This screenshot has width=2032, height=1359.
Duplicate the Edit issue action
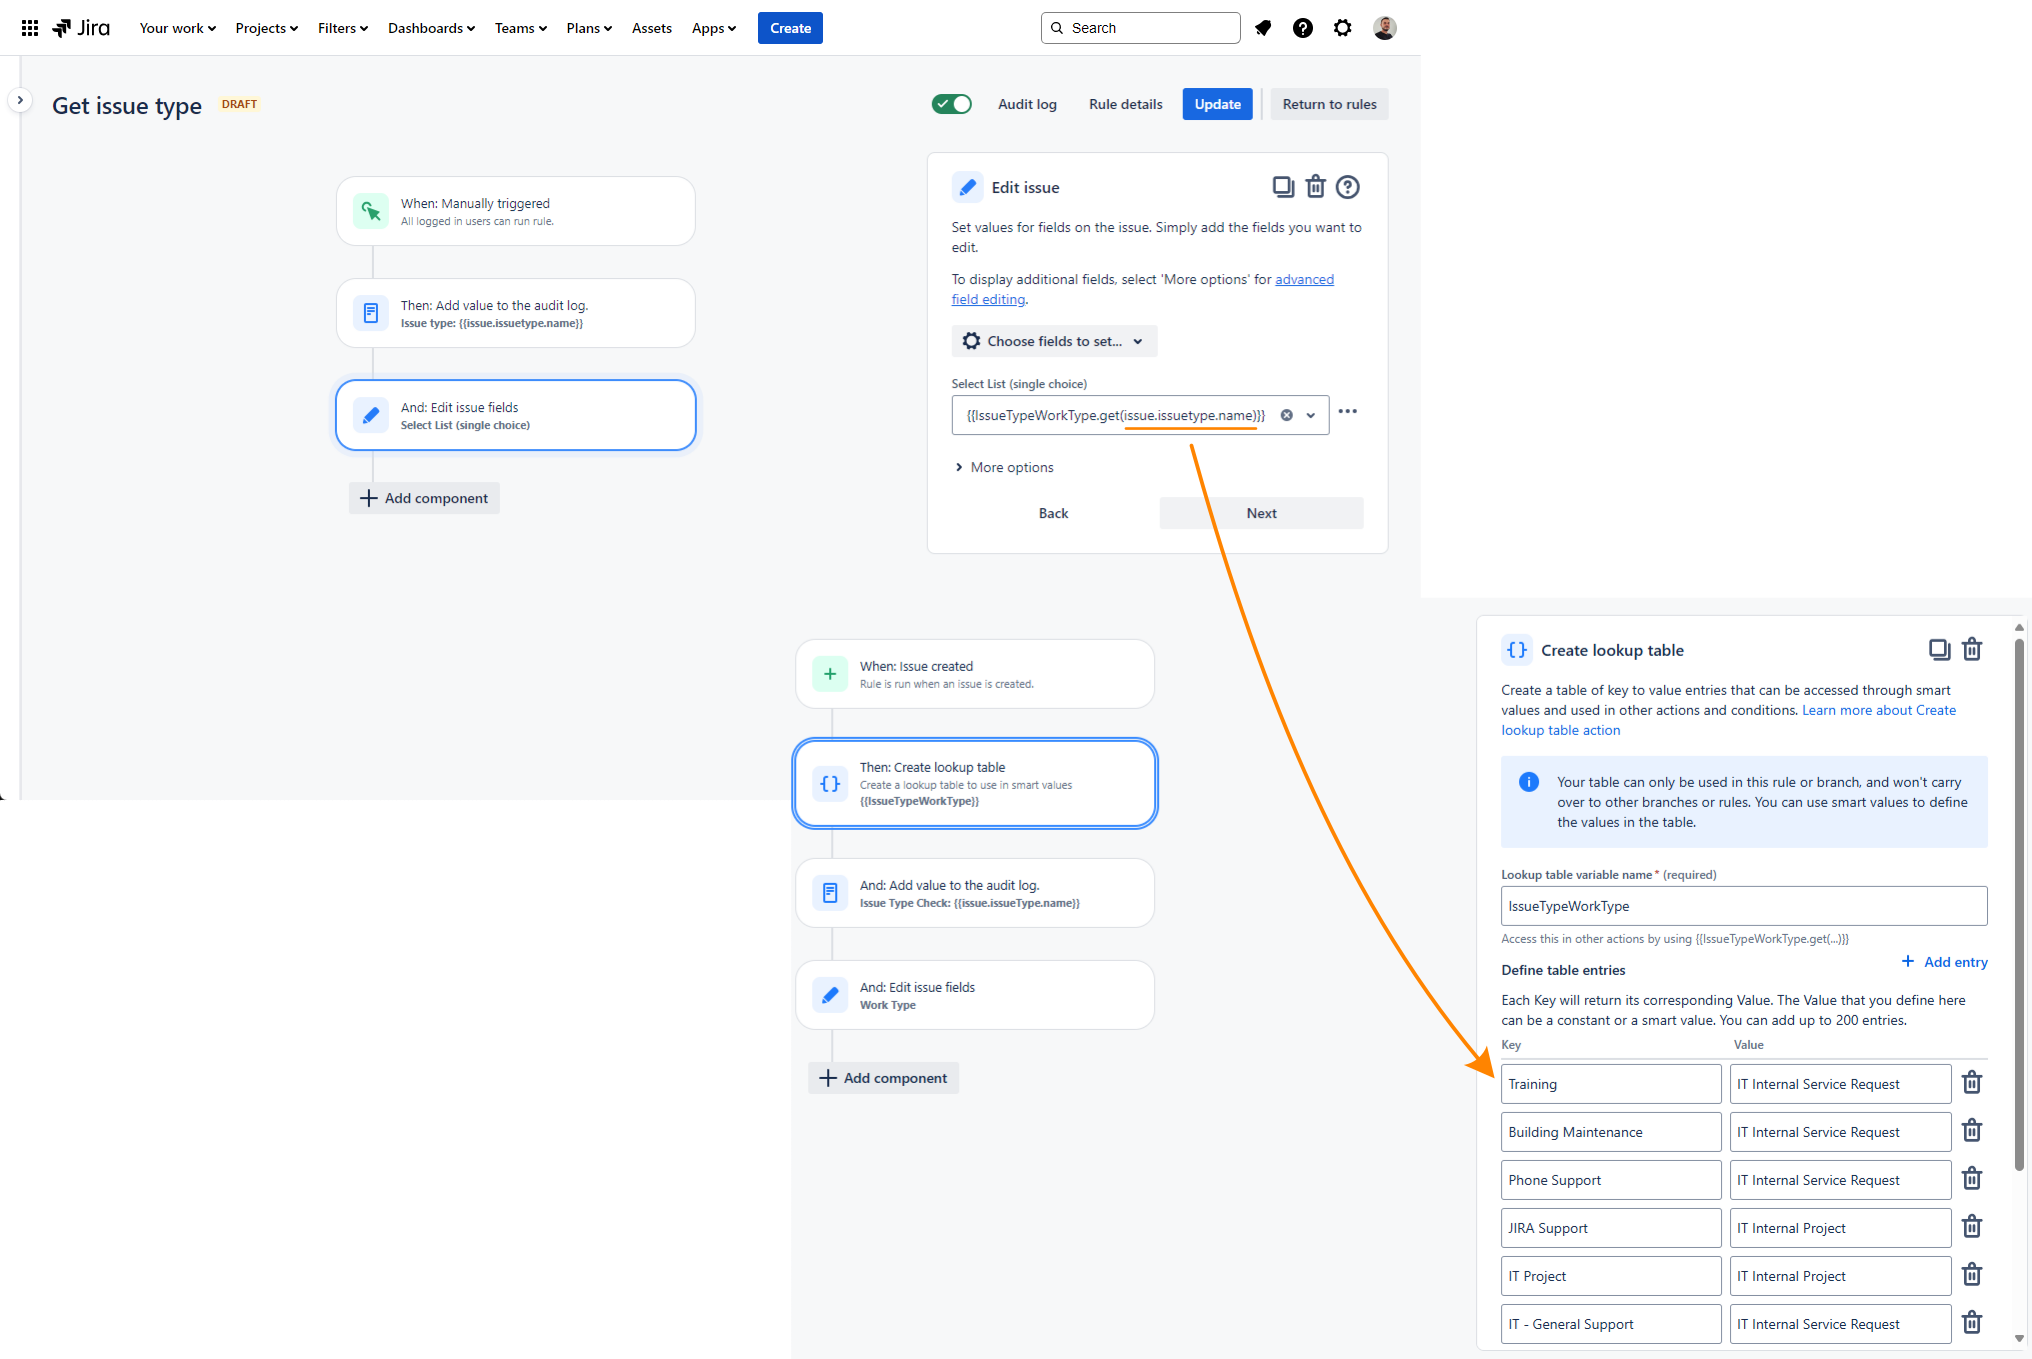click(x=1283, y=186)
